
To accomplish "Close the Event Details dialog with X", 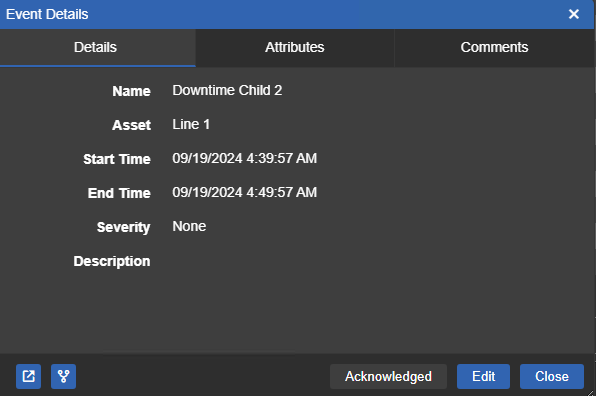I will click(574, 14).
